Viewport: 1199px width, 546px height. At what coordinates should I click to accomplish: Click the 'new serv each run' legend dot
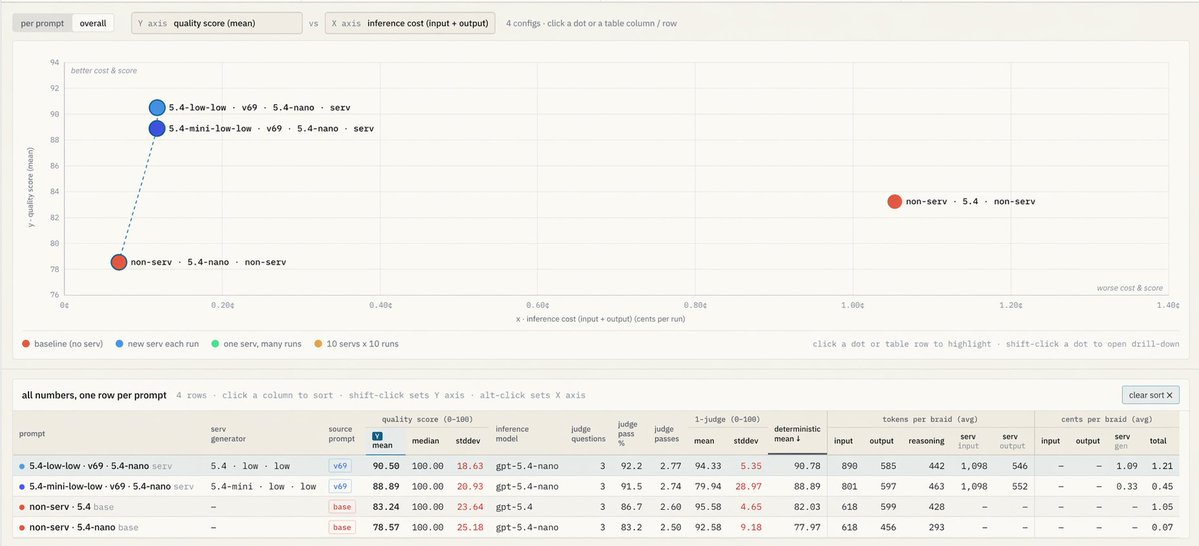coord(120,344)
